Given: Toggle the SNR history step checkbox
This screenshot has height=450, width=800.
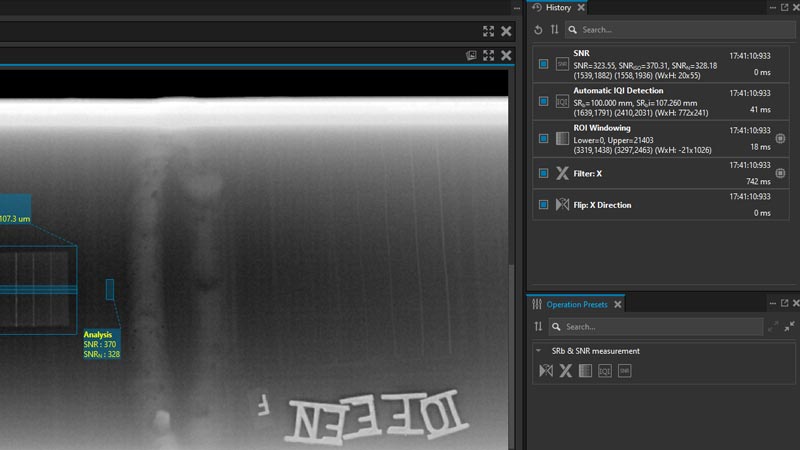Looking at the screenshot, I should click(x=543, y=64).
